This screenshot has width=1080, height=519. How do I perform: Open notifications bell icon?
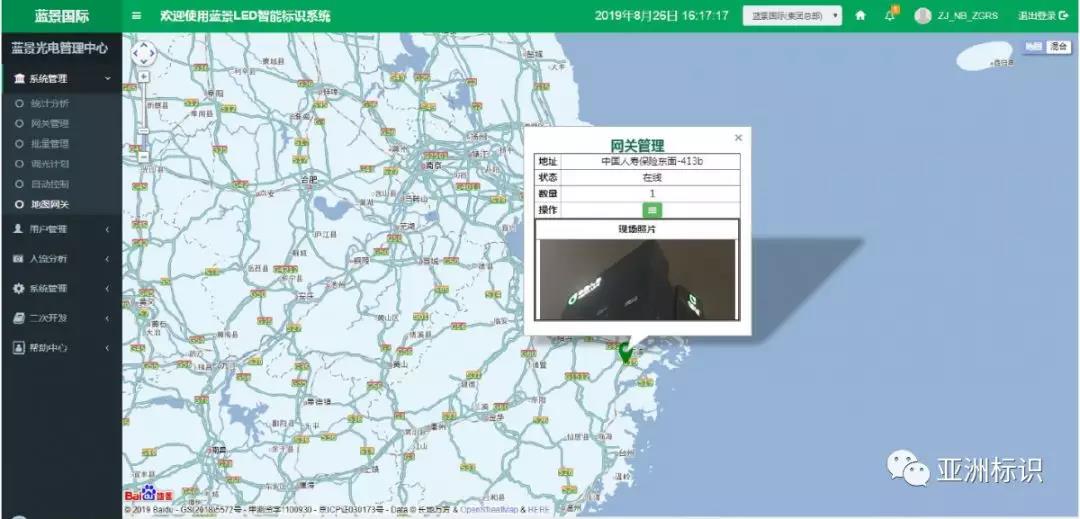point(890,14)
